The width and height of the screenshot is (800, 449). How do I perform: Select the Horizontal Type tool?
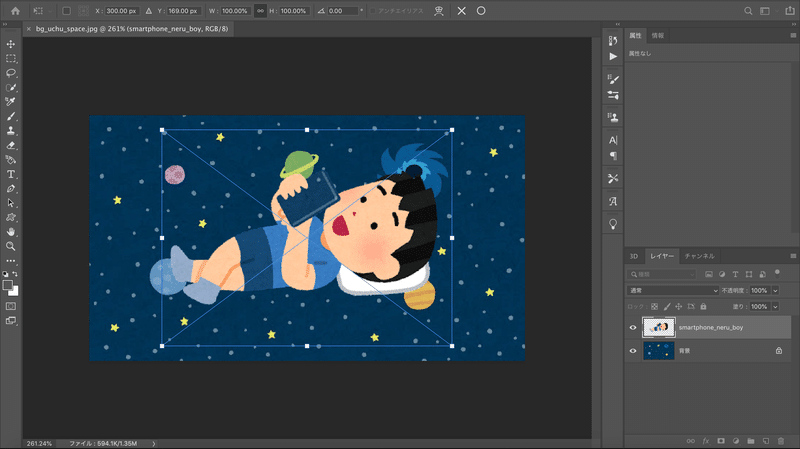click(x=11, y=174)
